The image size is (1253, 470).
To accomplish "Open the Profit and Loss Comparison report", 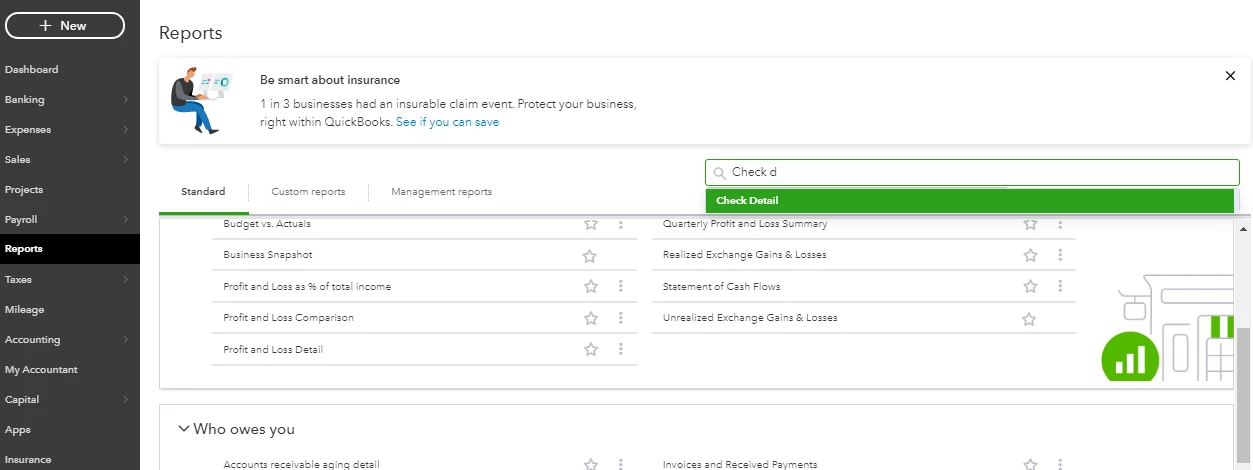I will 288,318.
